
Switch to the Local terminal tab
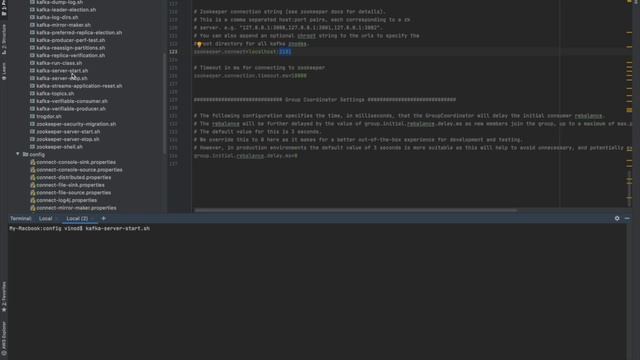[45, 218]
